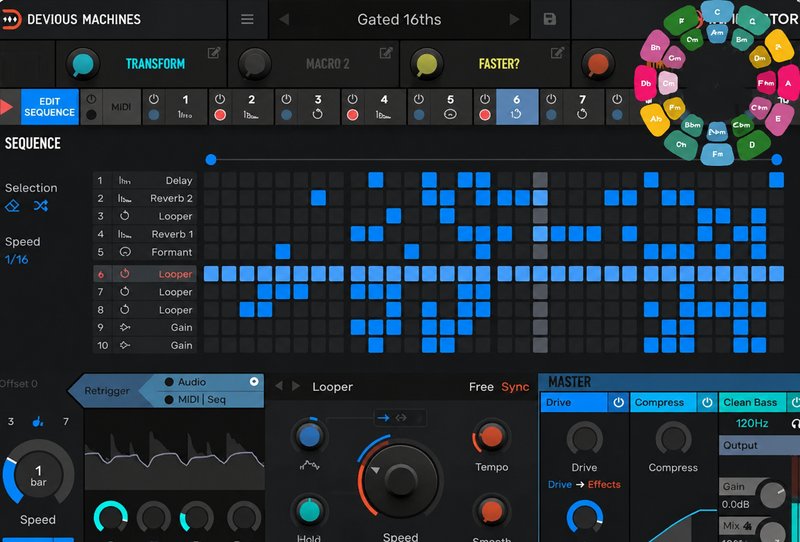800x542 pixels.
Task: Edit the TRANSFORM macro assignment
Action: click(x=214, y=52)
